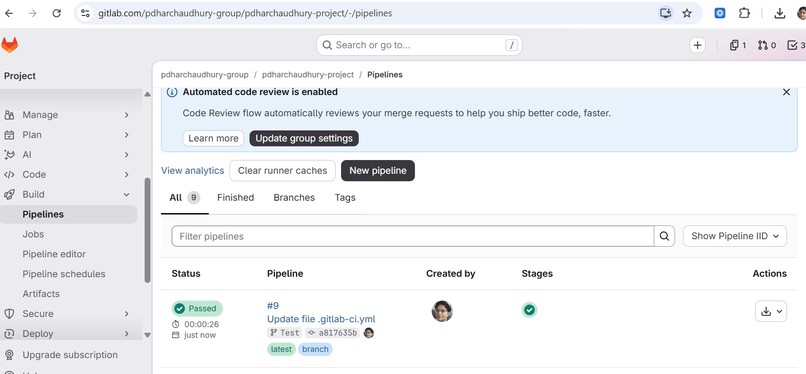Click the sidebar scroll down arrow
The image size is (806, 374).
click(148, 335)
